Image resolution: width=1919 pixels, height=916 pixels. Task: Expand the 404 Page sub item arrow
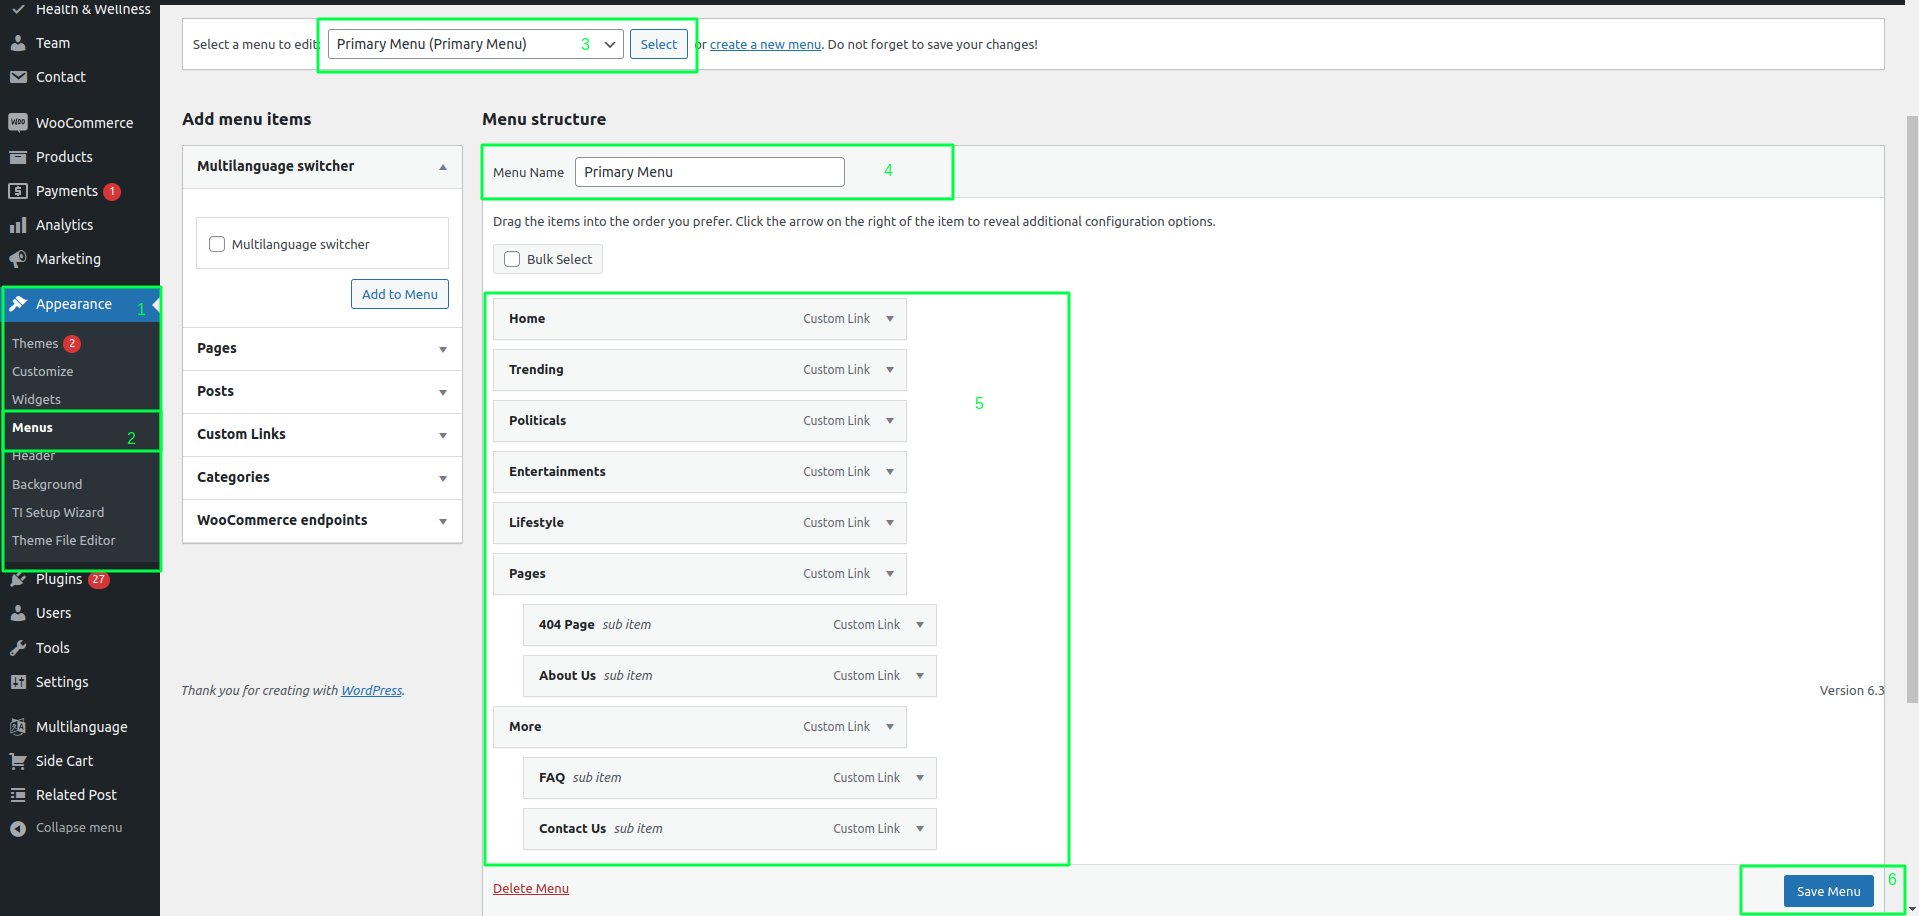click(920, 625)
